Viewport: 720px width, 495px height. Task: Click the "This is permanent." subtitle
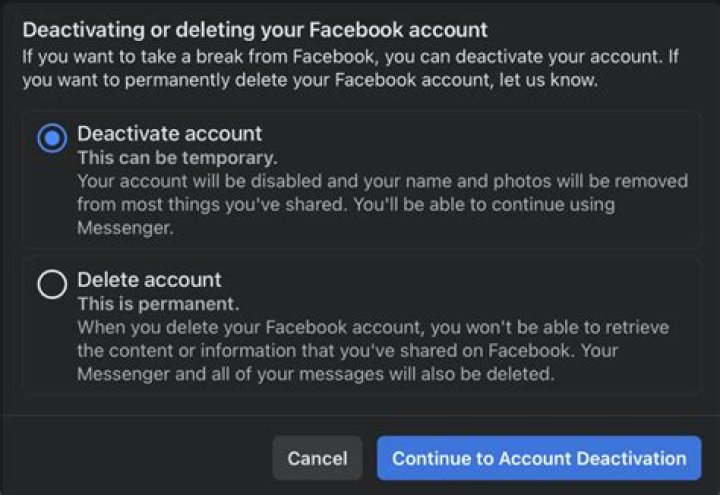(159, 305)
